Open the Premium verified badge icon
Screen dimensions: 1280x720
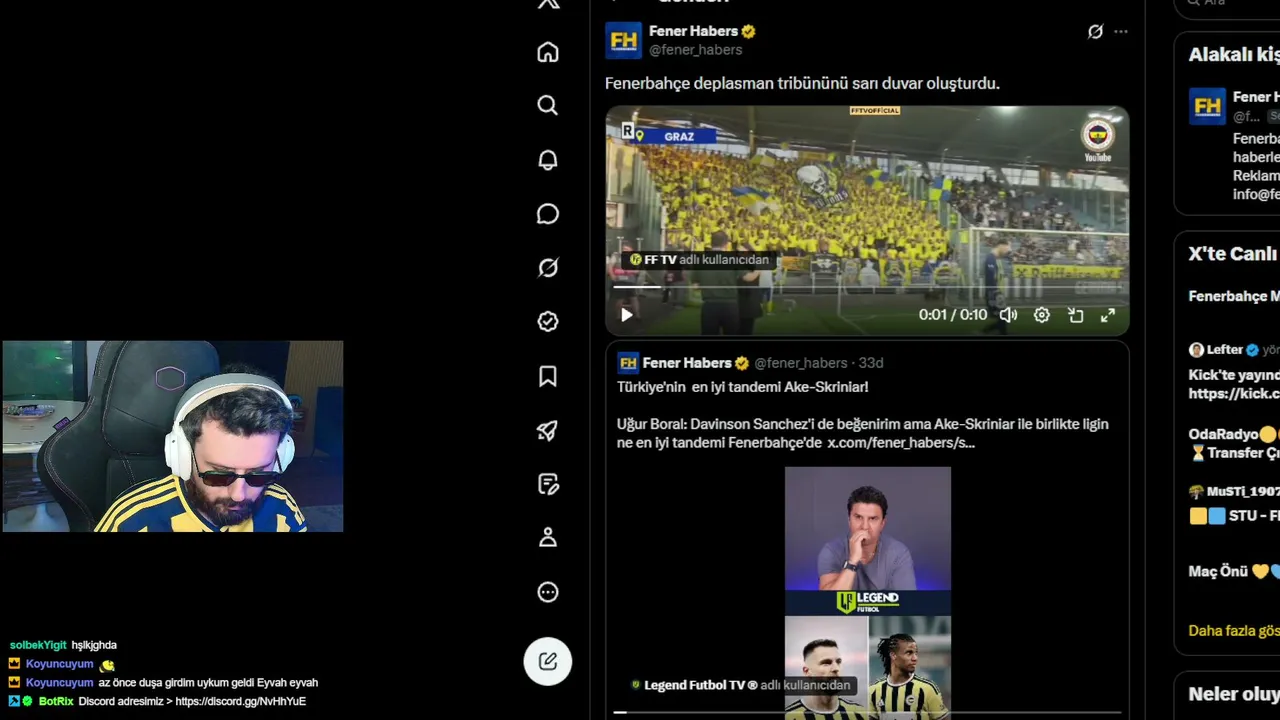coord(548,322)
